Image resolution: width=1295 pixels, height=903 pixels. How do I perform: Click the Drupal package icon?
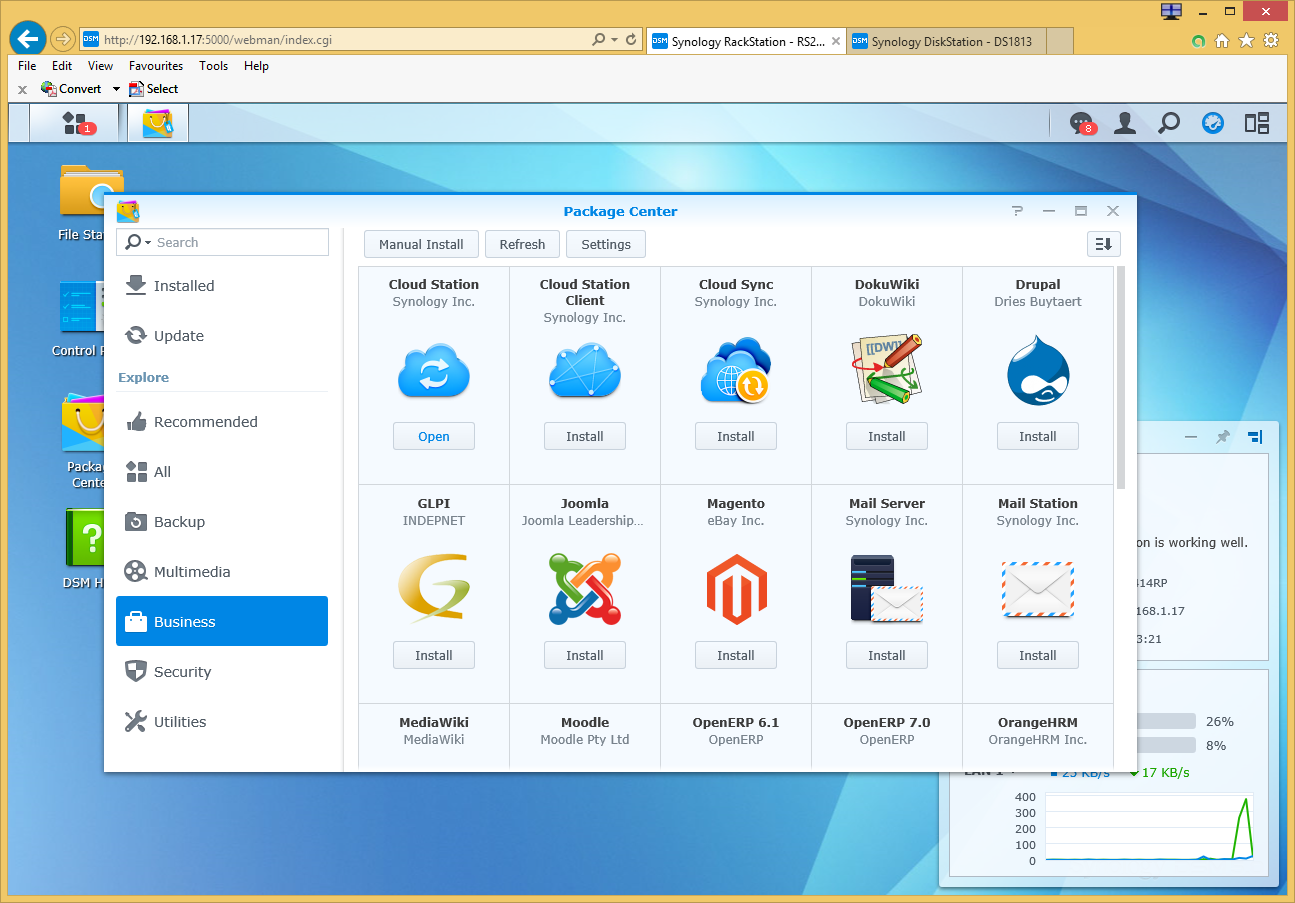pos(1037,370)
